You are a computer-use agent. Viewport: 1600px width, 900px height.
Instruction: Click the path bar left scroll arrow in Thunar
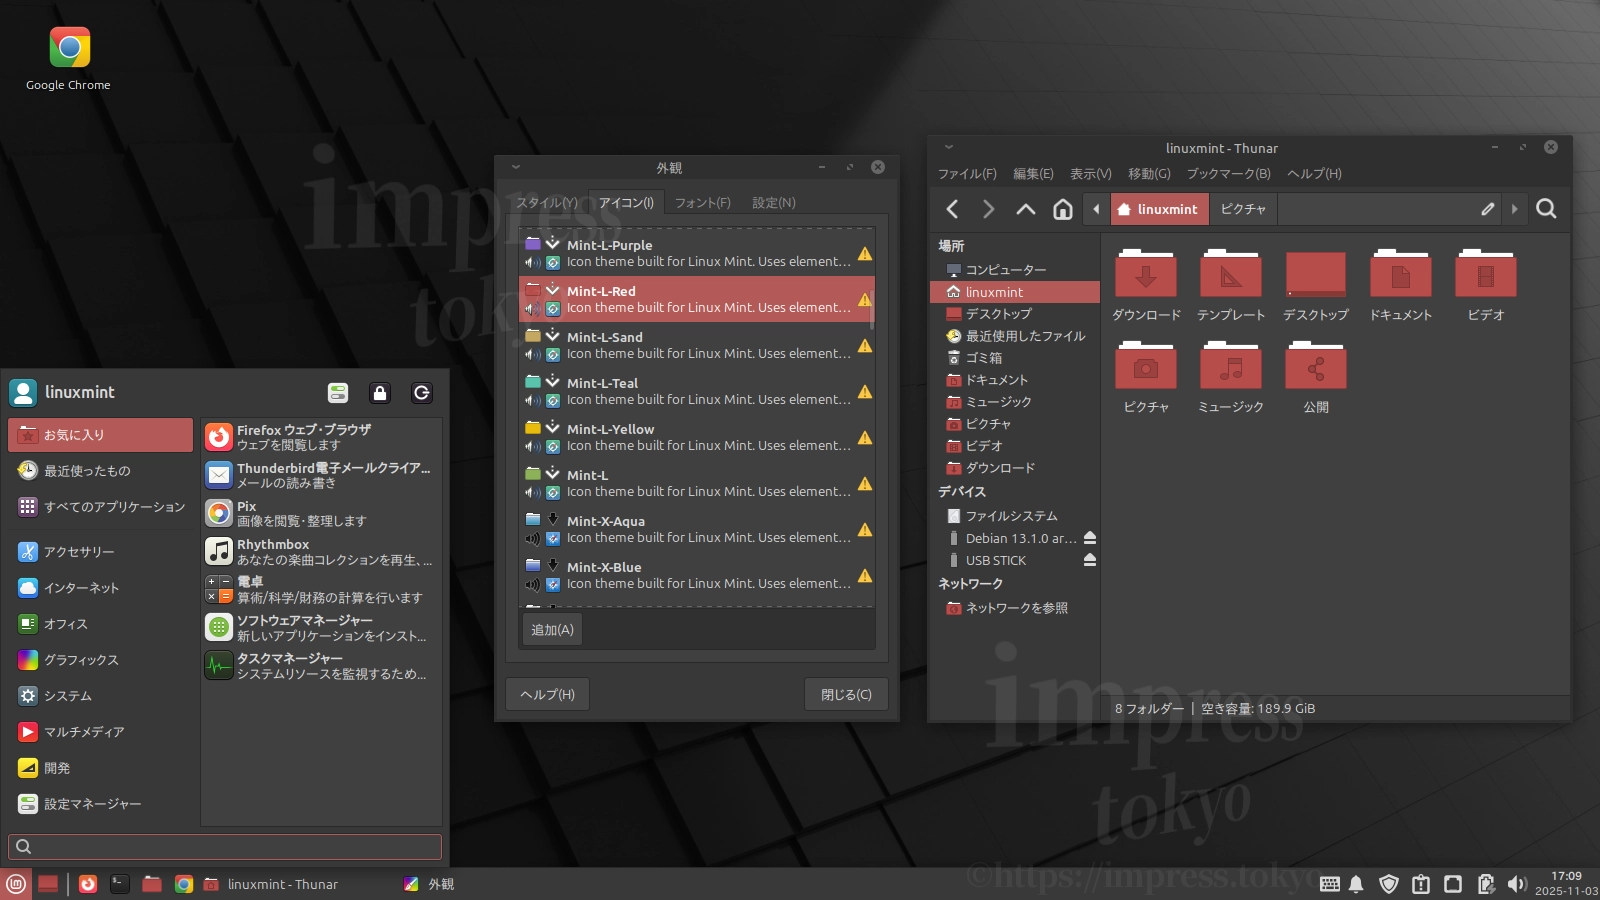point(1097,209)
